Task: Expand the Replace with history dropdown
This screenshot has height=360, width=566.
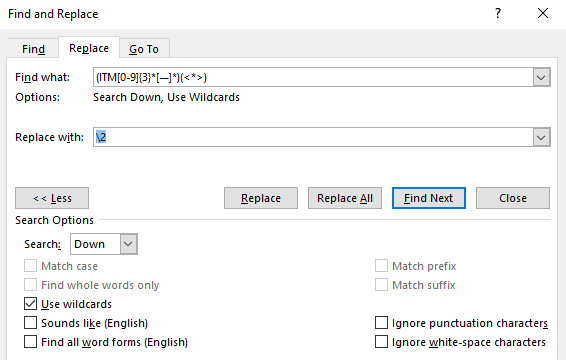Action: [x=541, y=137]
